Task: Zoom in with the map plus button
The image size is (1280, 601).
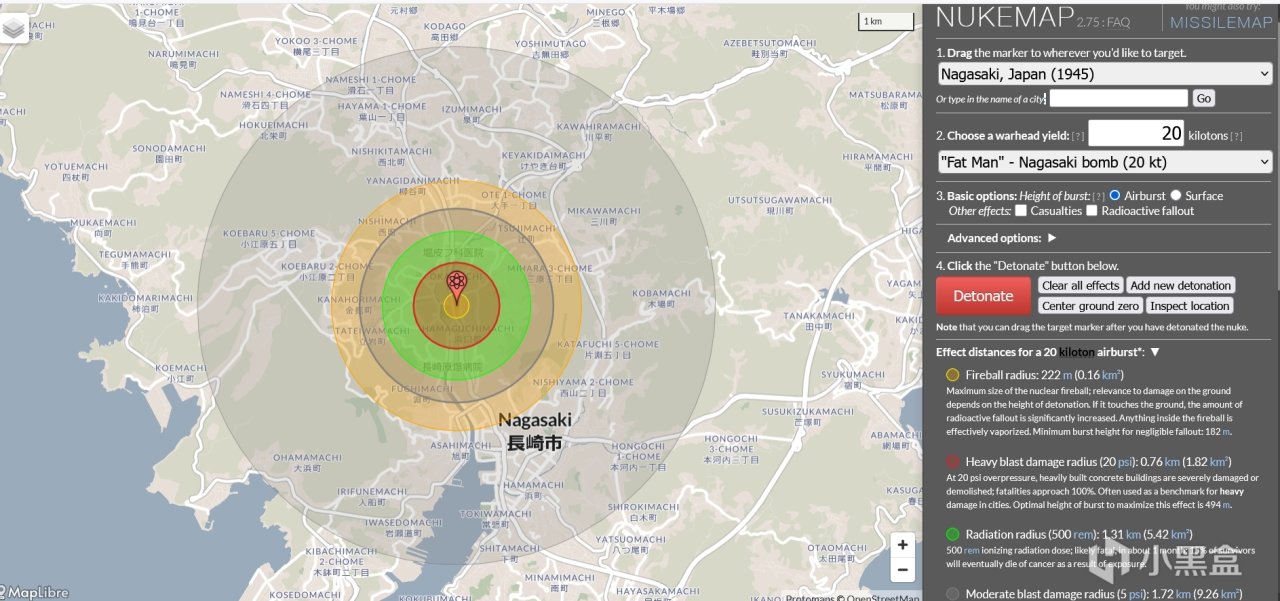Action: 903,545
